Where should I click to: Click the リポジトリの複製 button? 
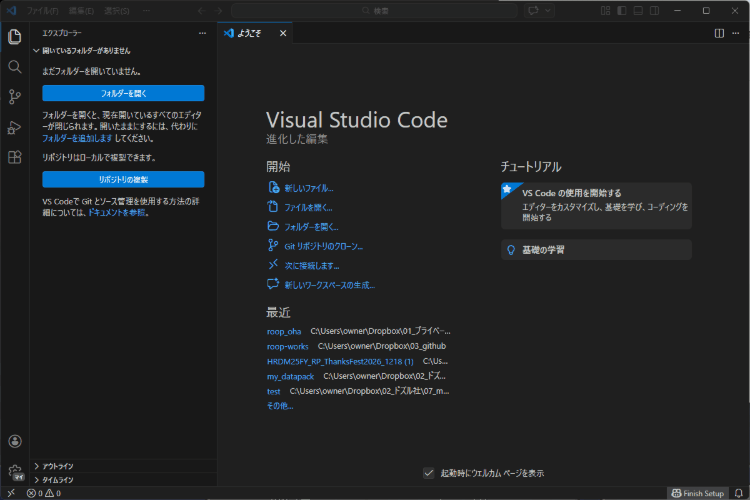pyautogui.click(x=123, y=179)
